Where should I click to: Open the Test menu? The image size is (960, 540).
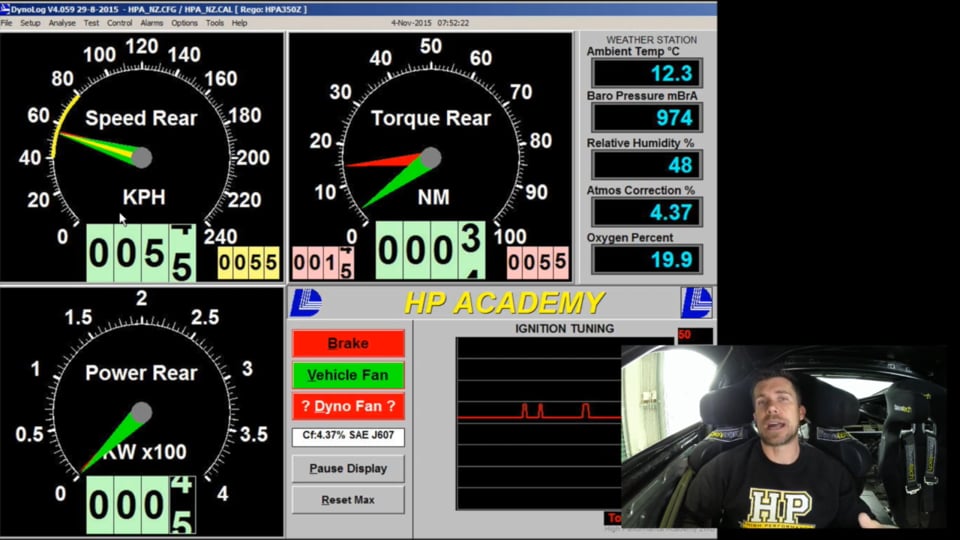[91, 23]
